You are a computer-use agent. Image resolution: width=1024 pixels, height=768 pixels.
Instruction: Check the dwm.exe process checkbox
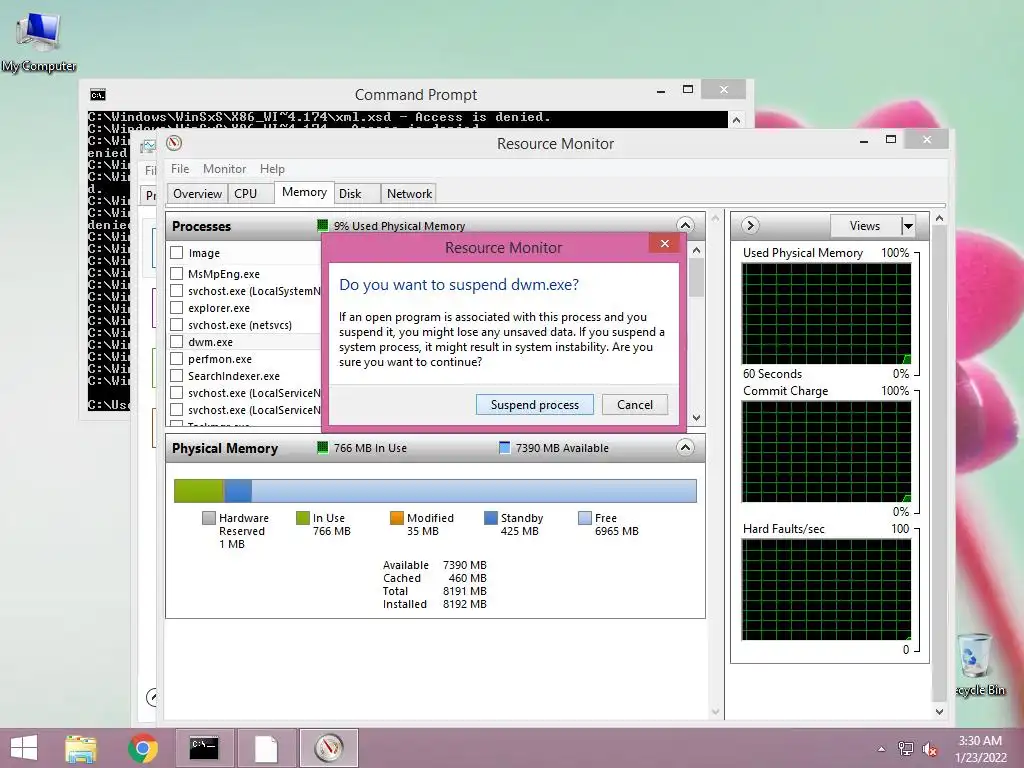(176, 342)
